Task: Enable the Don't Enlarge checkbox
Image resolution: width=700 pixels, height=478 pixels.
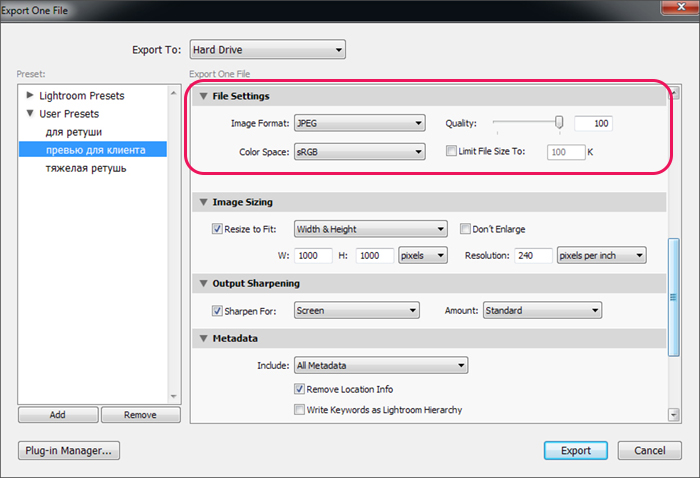Action: [x=465, y=229]
